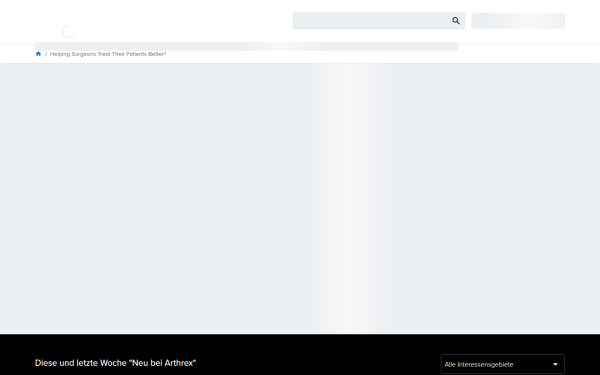
Task: Click the magnifier search icon
Action: 455,21
